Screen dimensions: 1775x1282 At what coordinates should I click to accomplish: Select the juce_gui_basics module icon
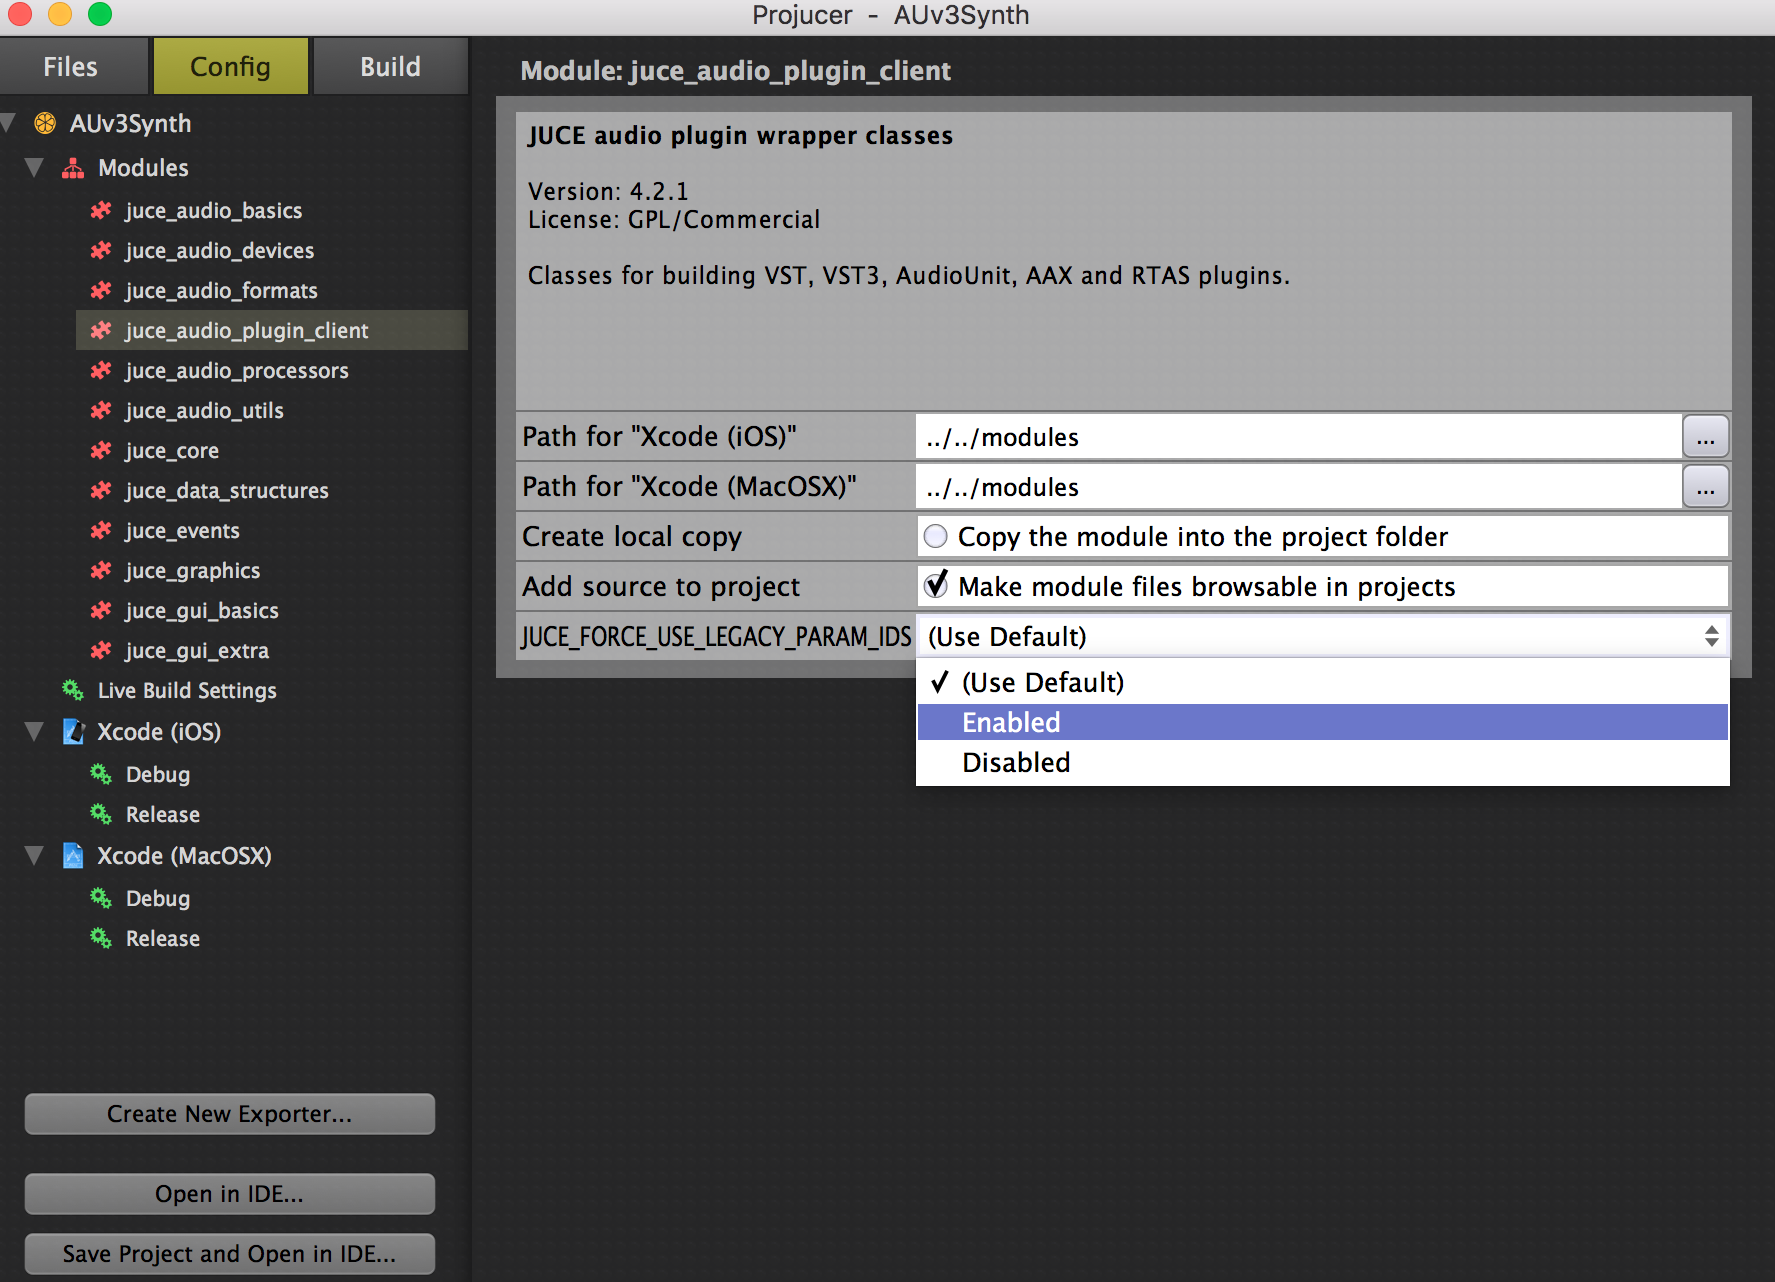coord(101,610)
